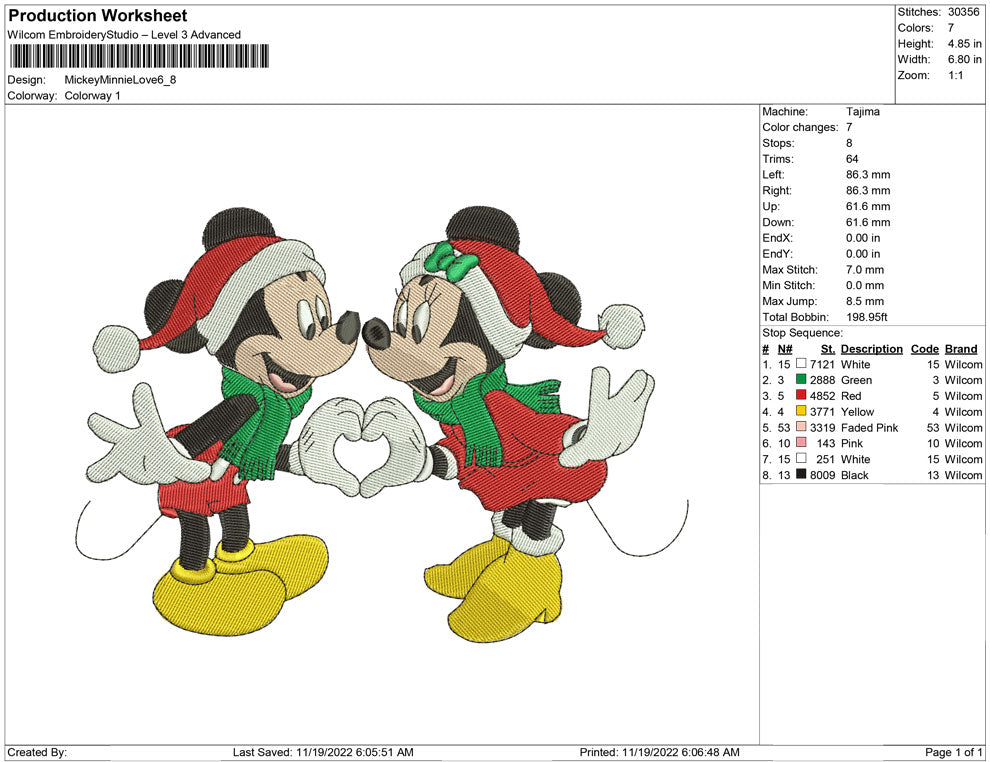990x762 pixels.
Task: Click the White color swatch in row 1
Action: pos(801,364)
